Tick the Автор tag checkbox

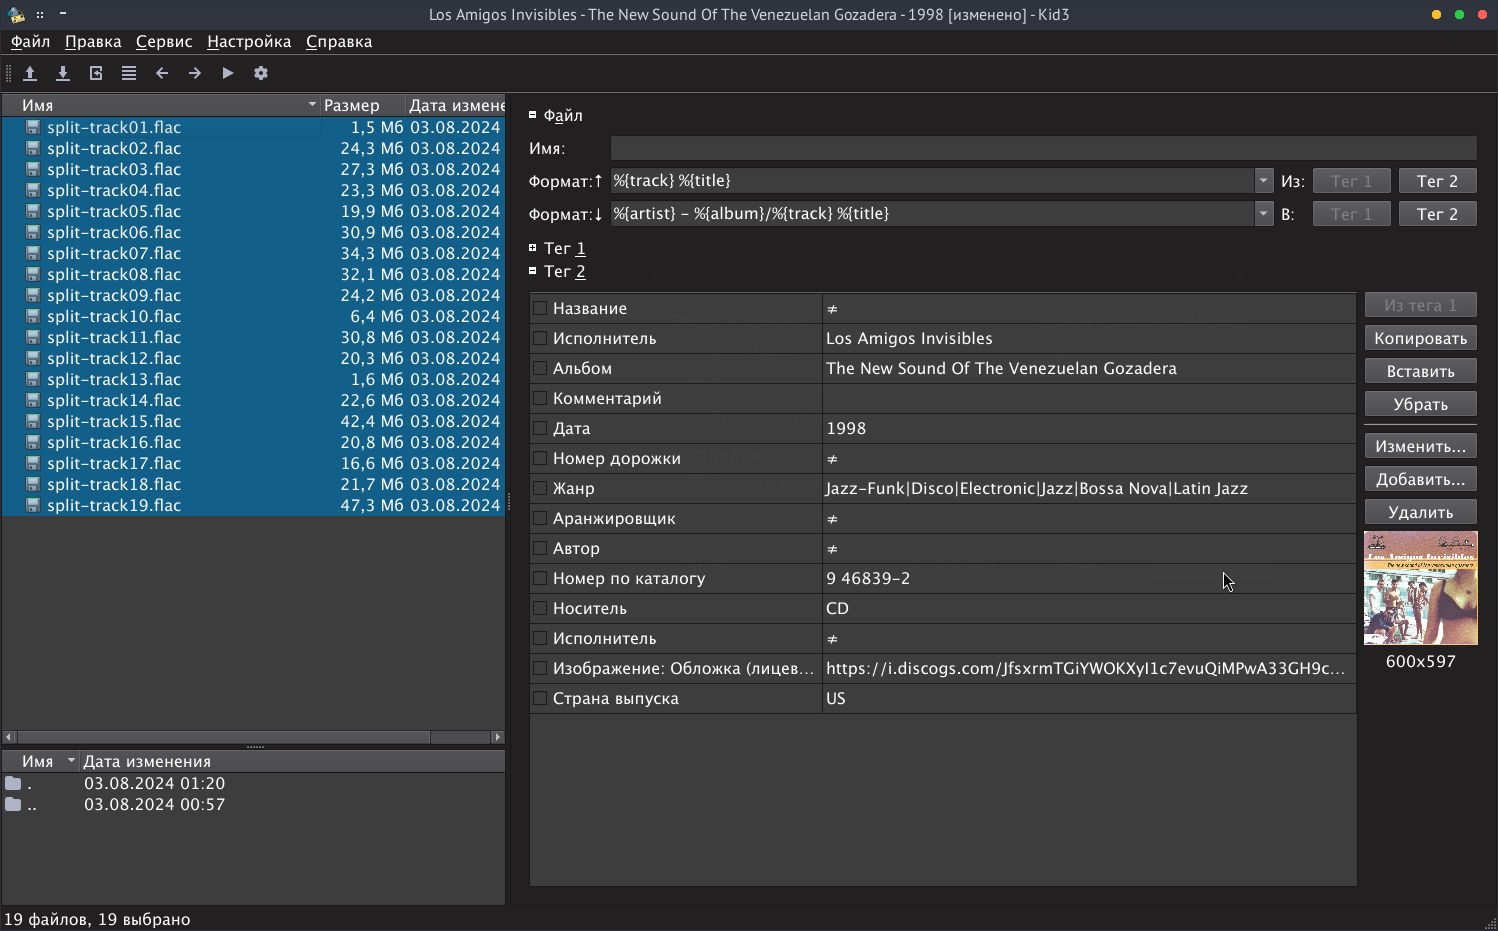(x=540, y=548)
